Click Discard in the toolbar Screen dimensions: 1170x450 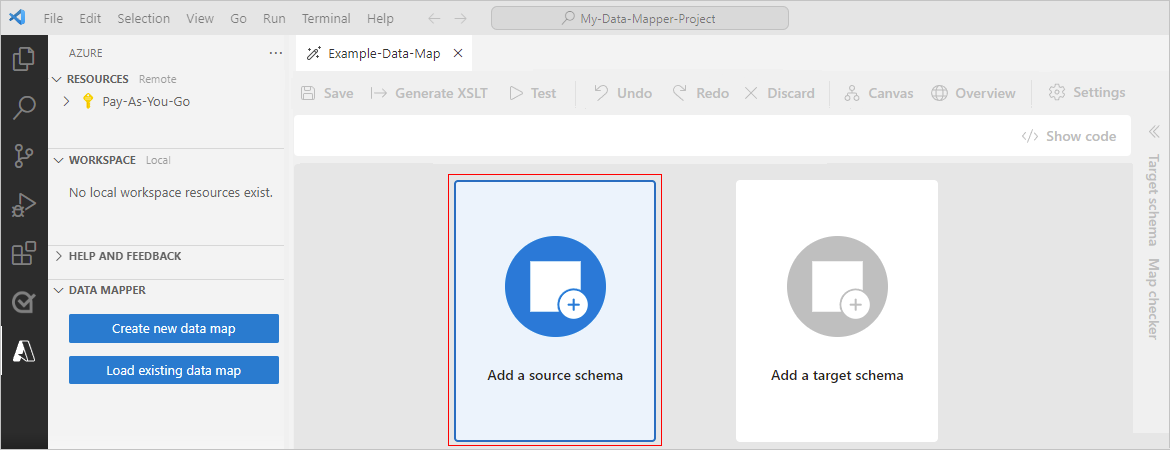pyautogui.click(x=779, y=93)
